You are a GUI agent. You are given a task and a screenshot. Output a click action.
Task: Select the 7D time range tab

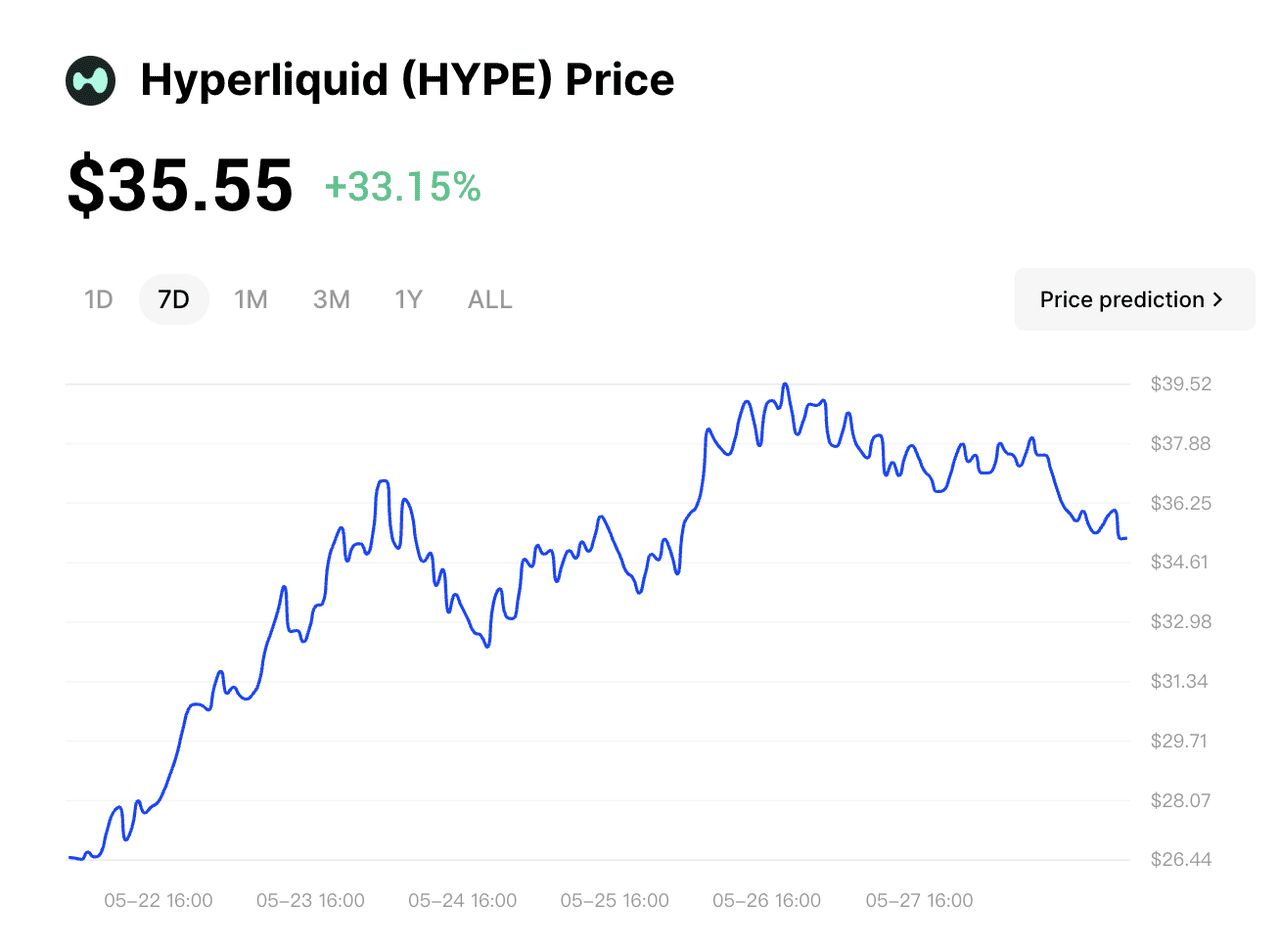174,299
